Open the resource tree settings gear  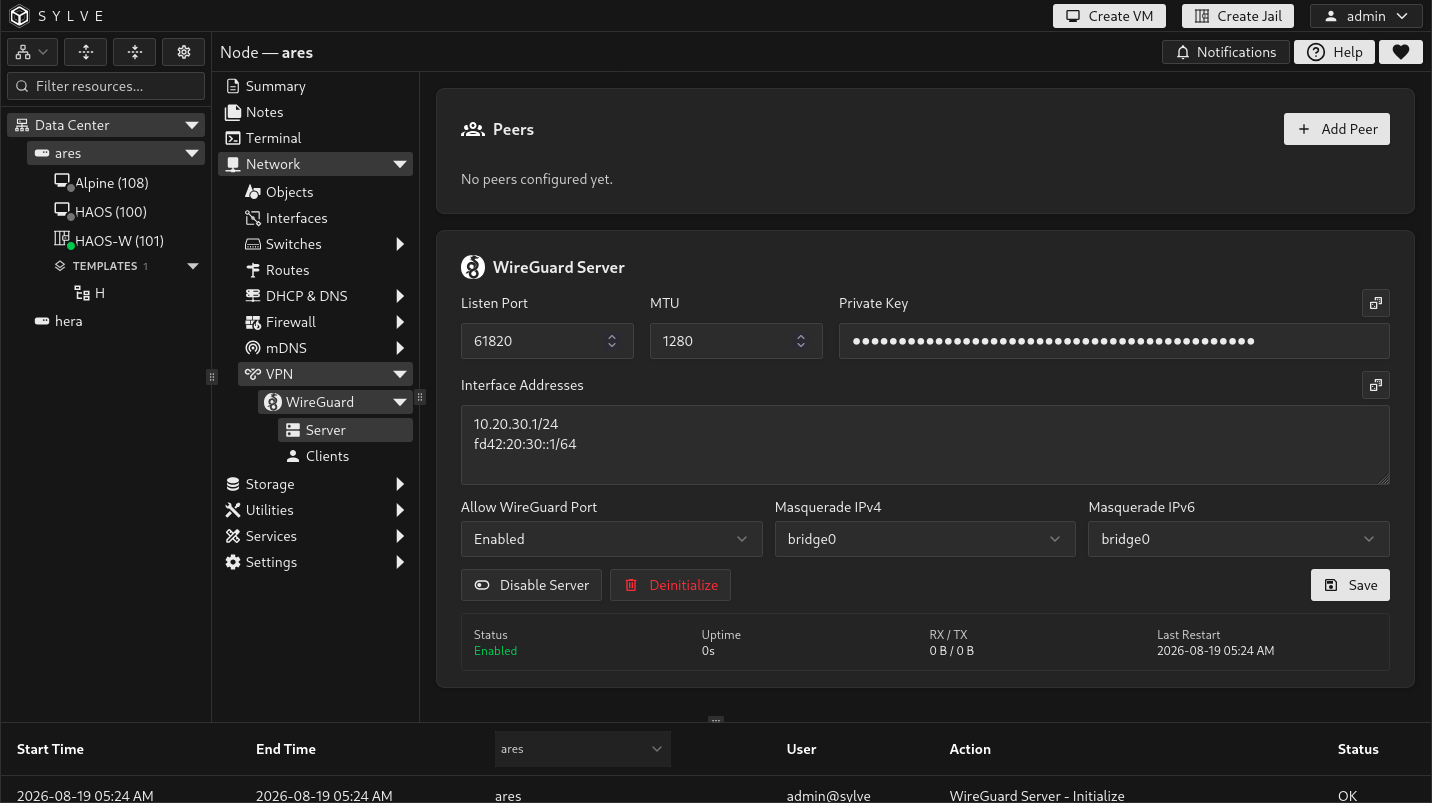click(x=183, y=52)
